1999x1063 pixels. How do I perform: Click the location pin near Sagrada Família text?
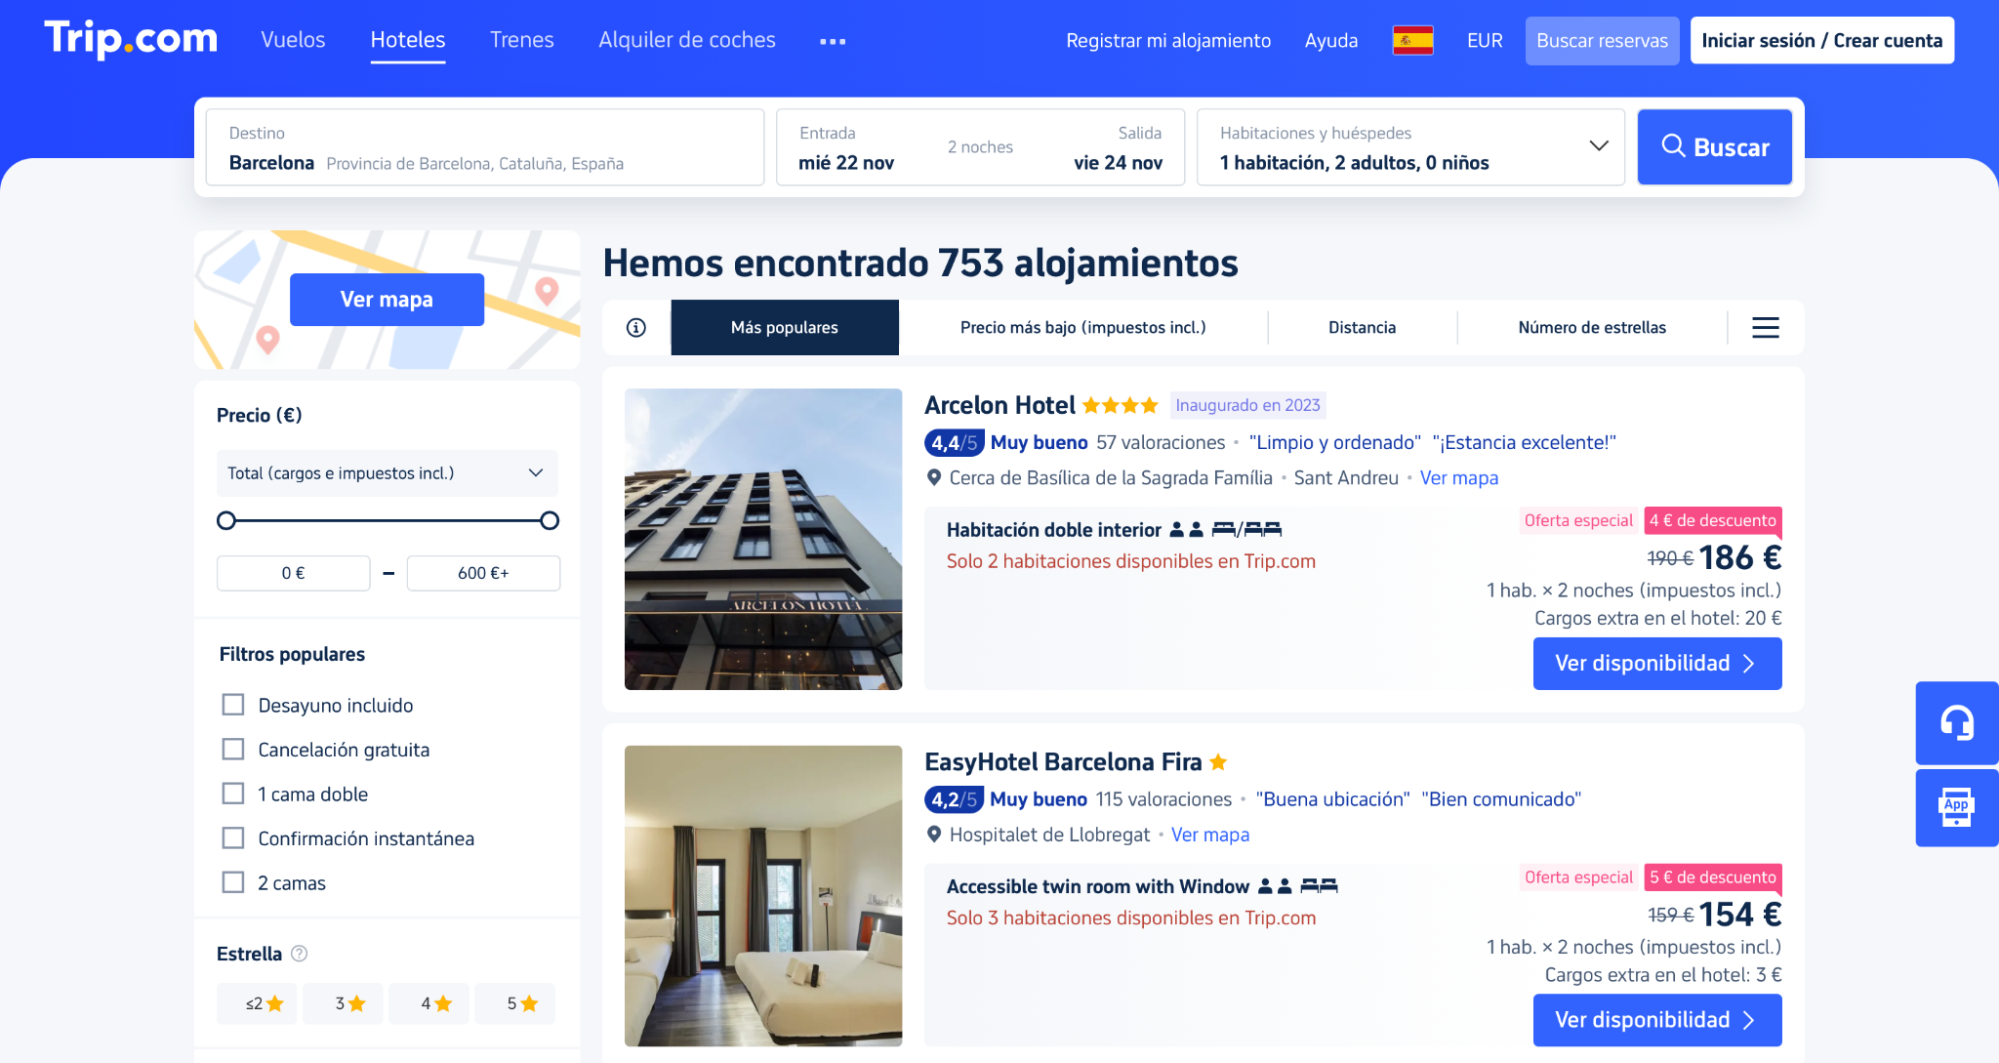[934, 477]
